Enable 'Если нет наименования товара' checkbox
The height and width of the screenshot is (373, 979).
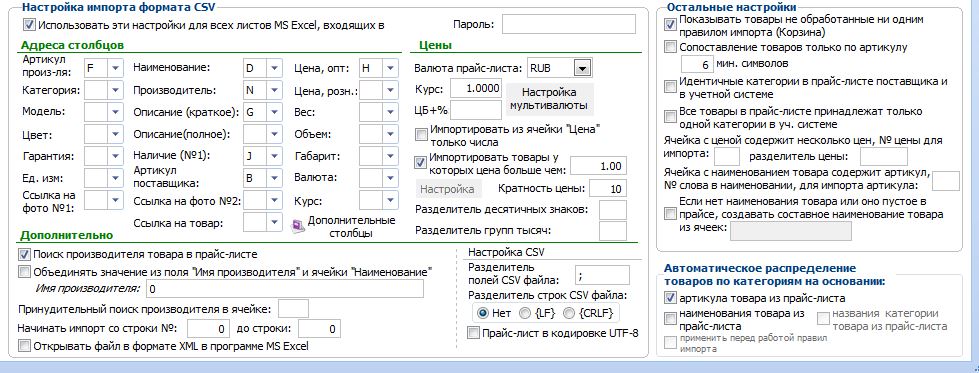click(x=670, y=214)
